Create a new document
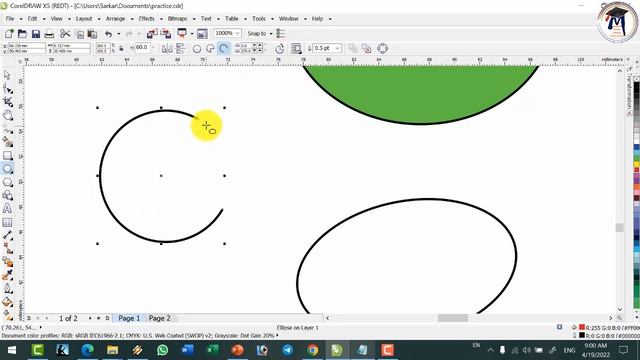This screenshot has height=360, width=640. 9,33
